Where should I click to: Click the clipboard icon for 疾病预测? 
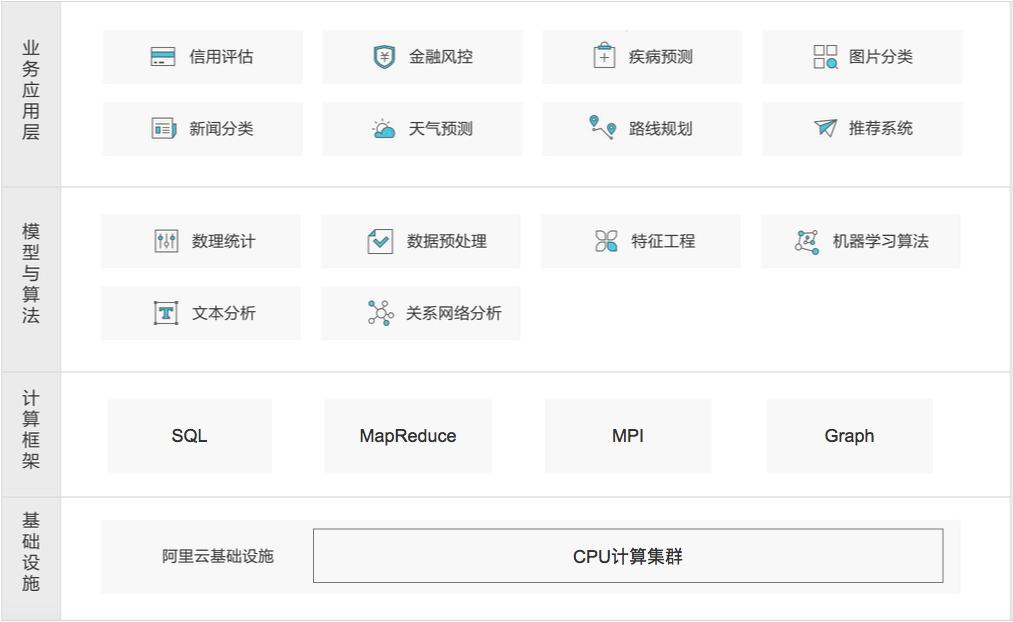(604, 57)
